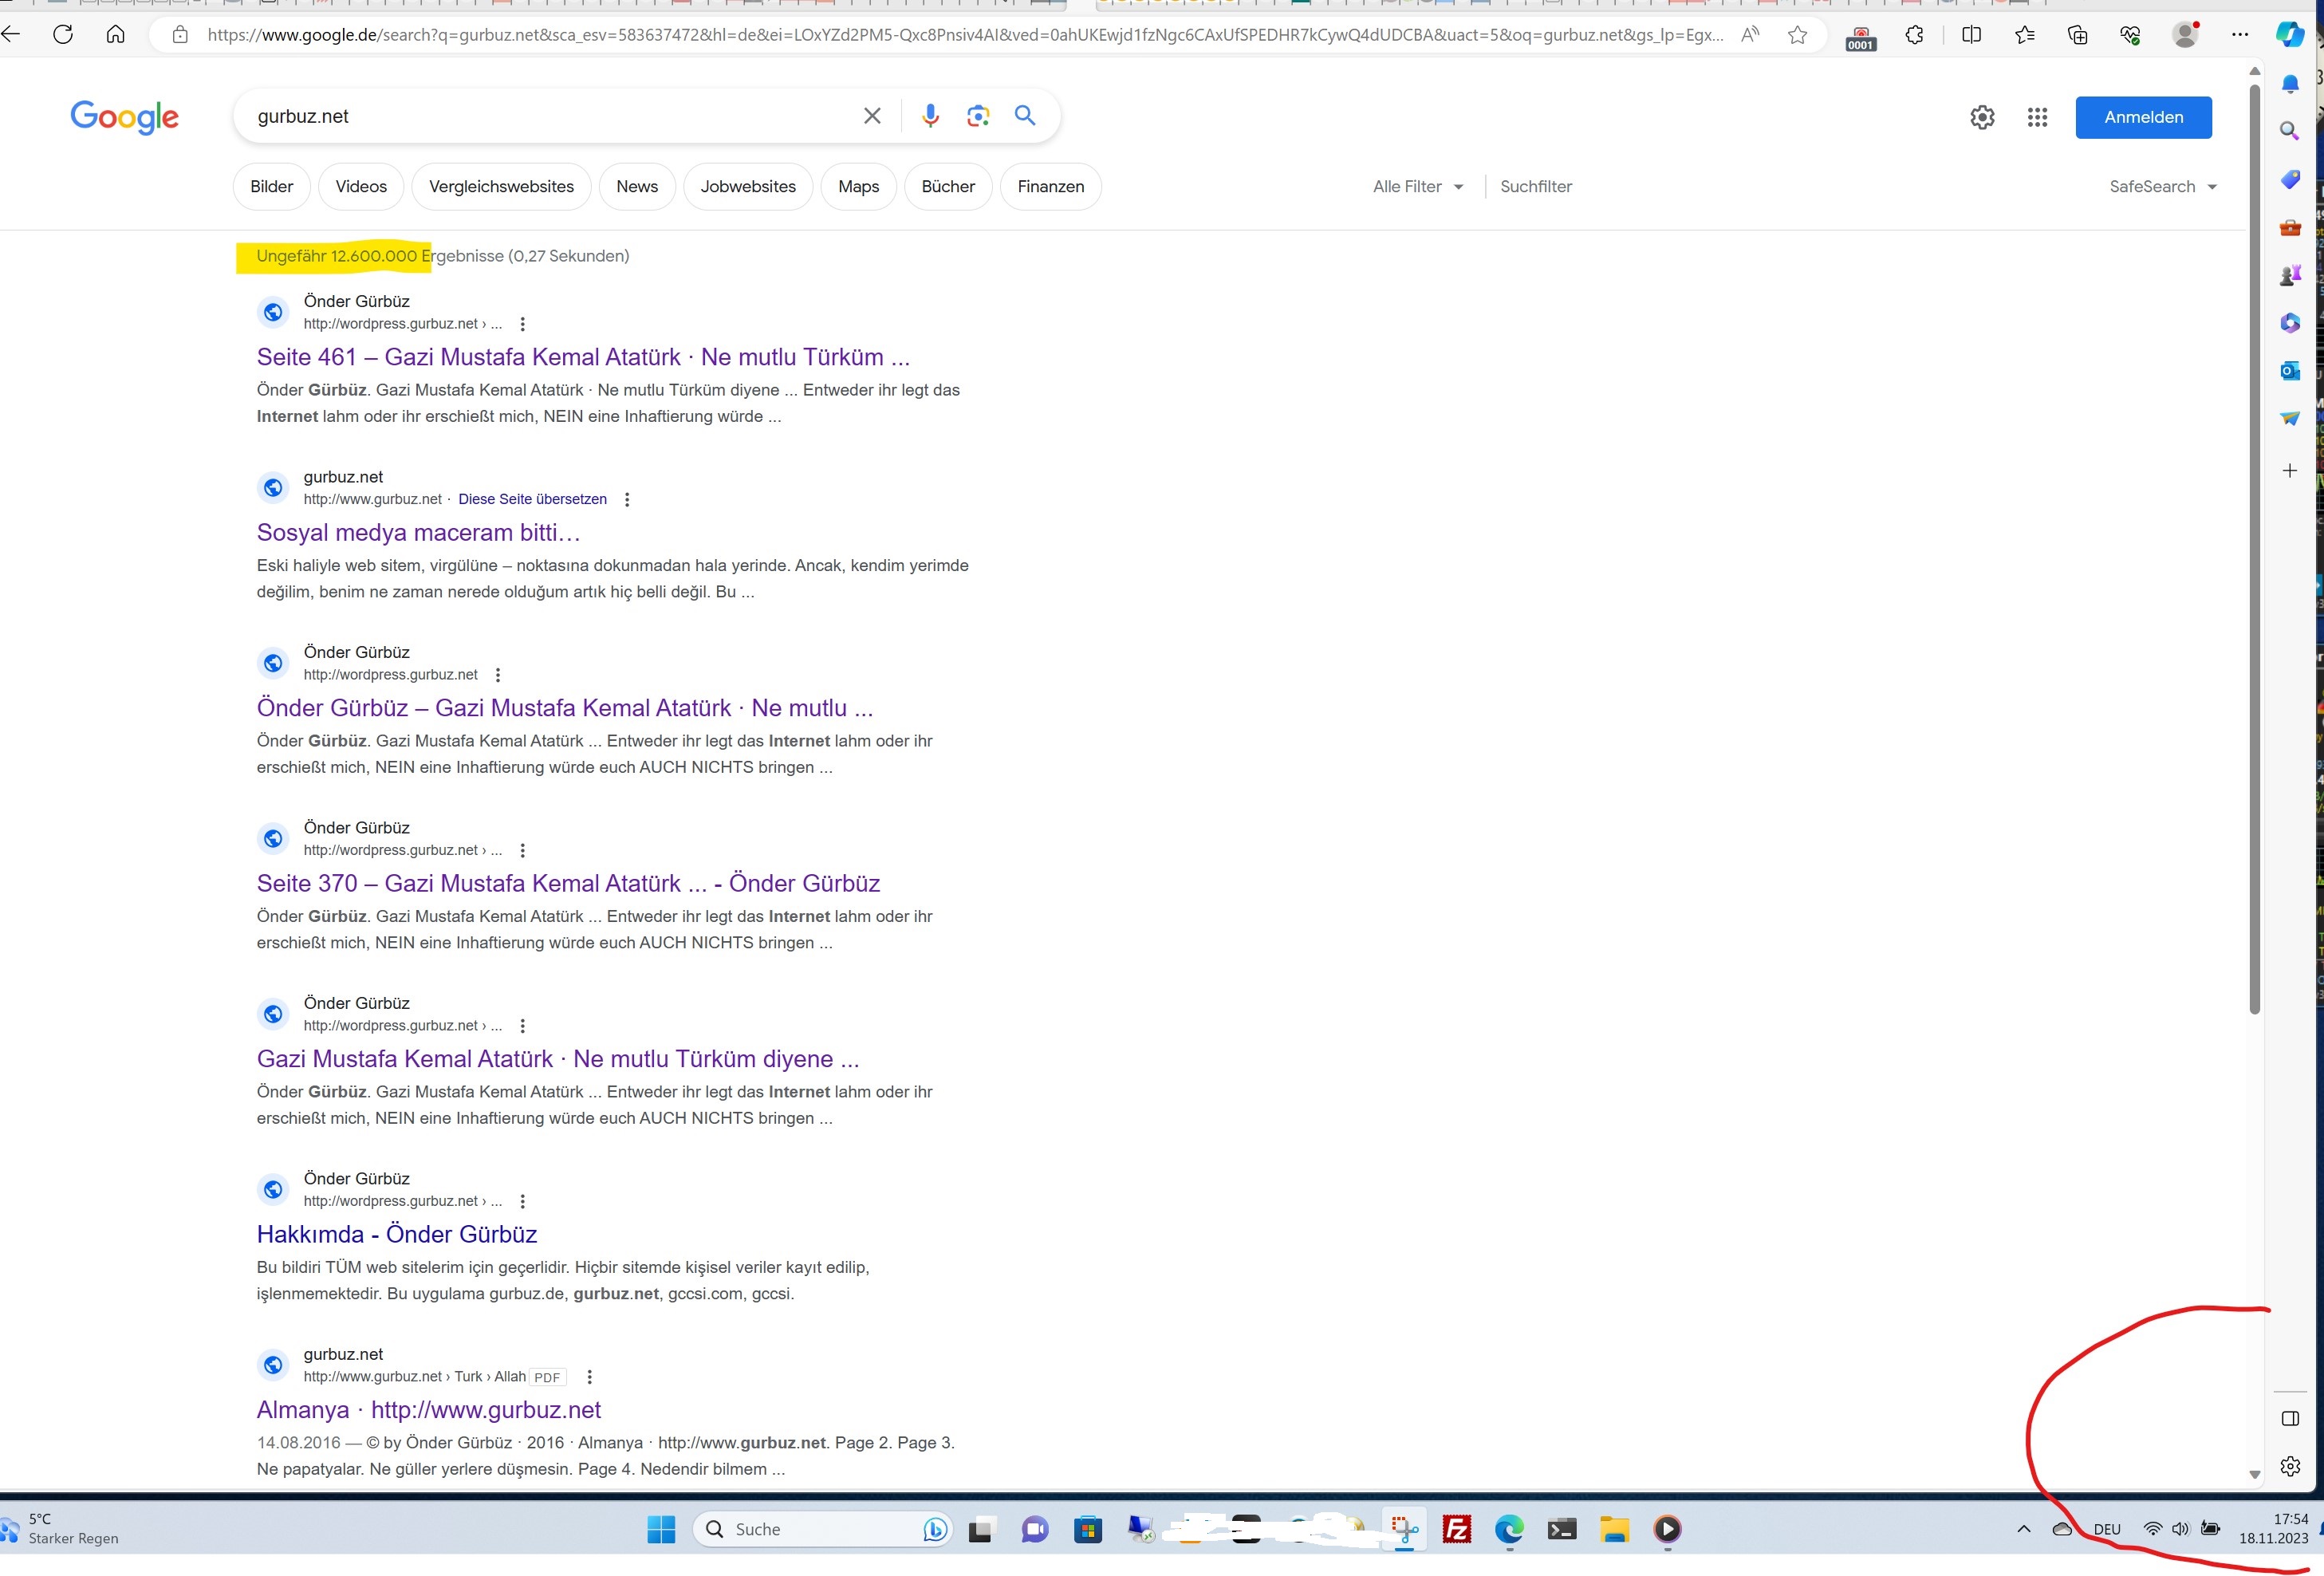Open the Copilot sidebar icon

tap(2289, 35)
